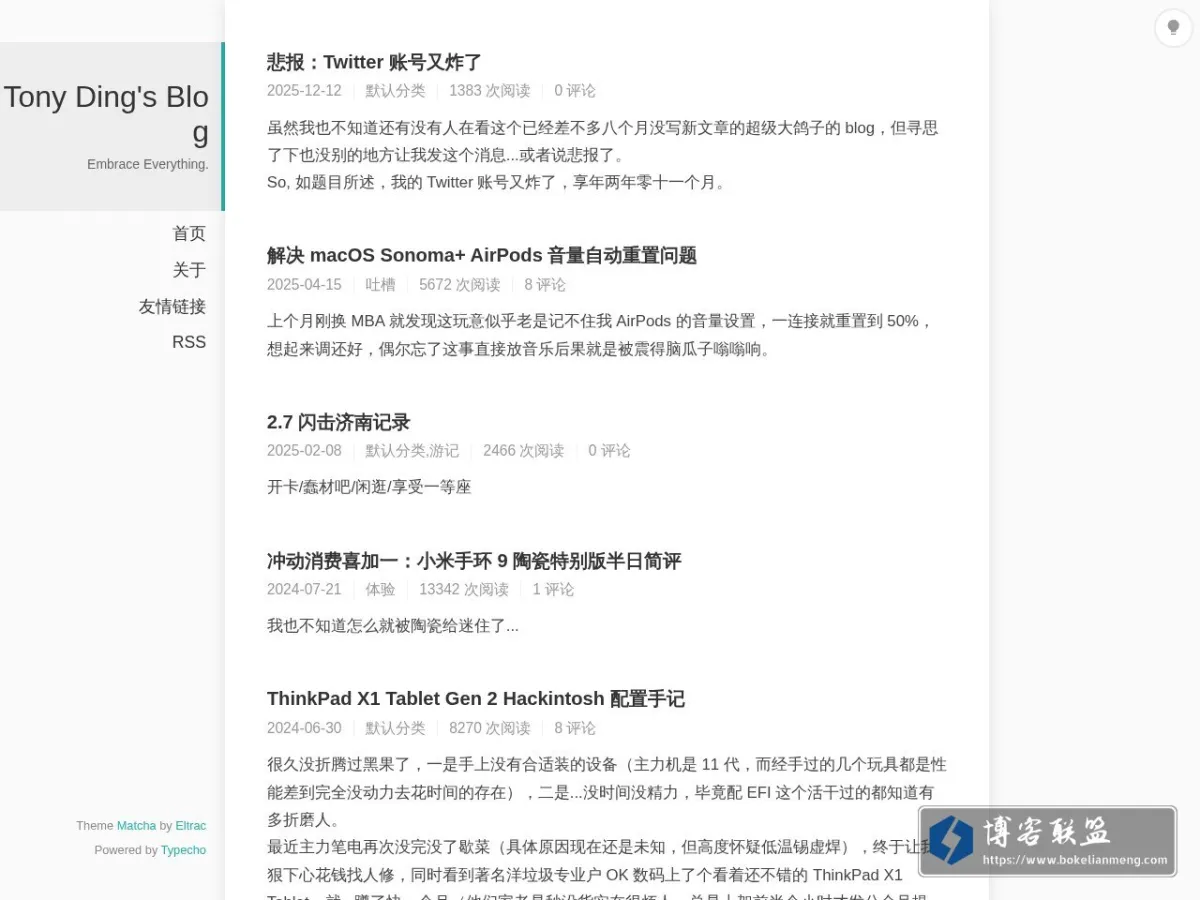The width and height of the screenshot is (1200, 900).
Task: Click the date 2025-04-15
Action: pos(304,285)
